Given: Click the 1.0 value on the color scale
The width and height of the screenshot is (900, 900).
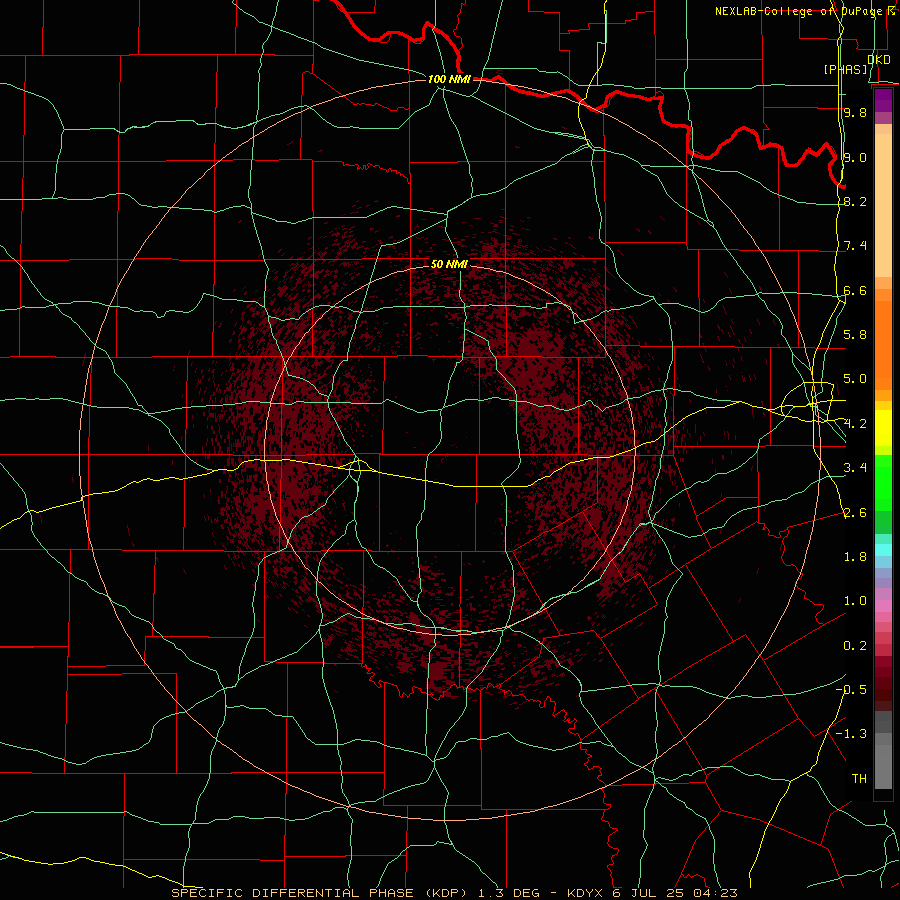Looking at the screenshot, I should [x=855, y=601].
